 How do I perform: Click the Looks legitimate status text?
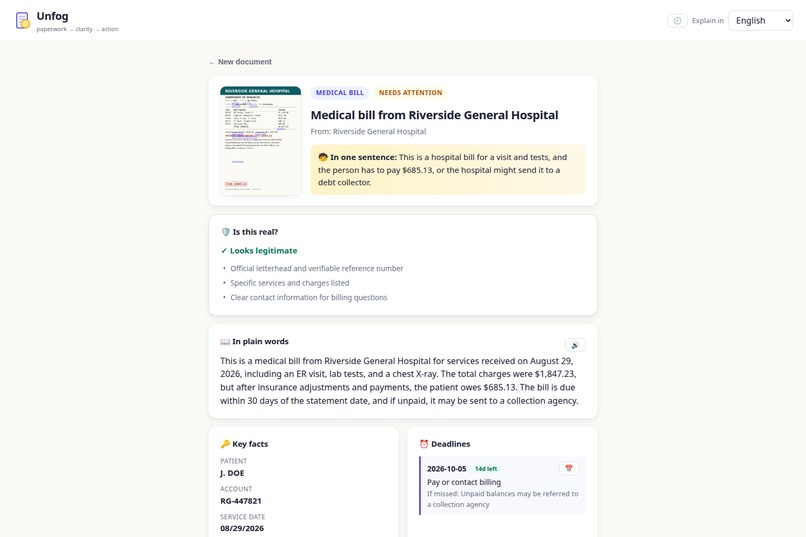[259, 251]
